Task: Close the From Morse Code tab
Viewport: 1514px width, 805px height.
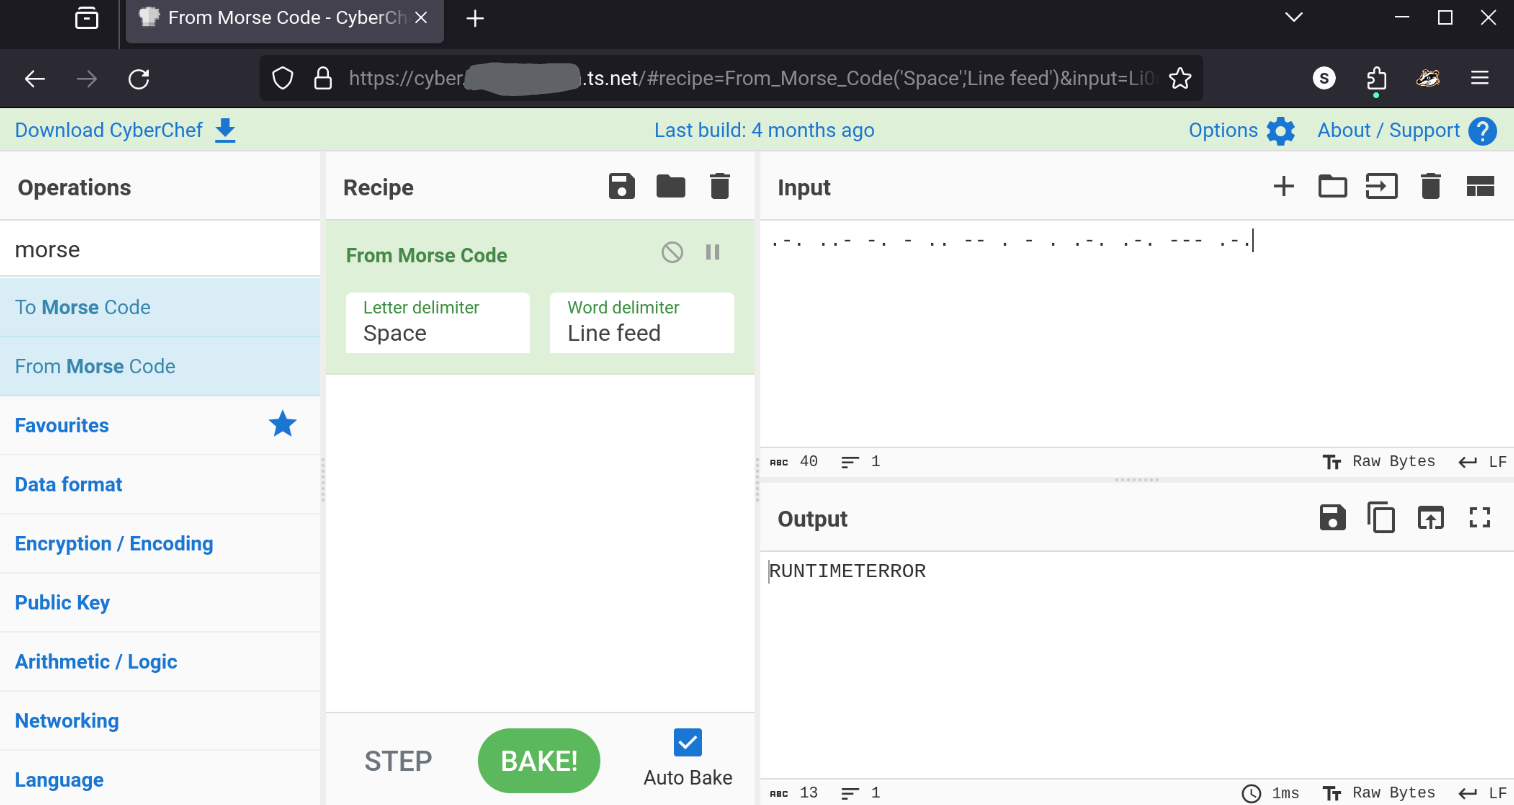Action: click(x=421, y=18)
